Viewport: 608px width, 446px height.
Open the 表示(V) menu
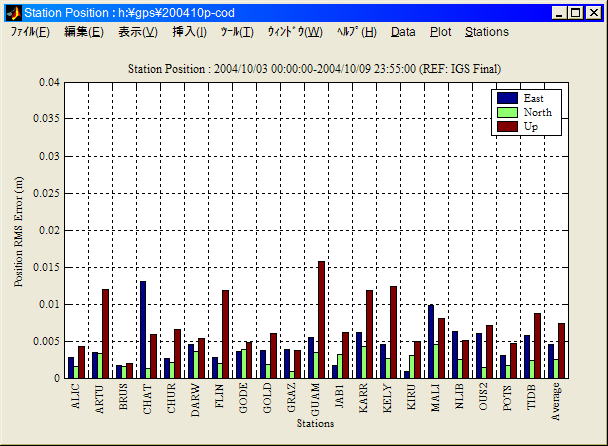pos(137,32)
